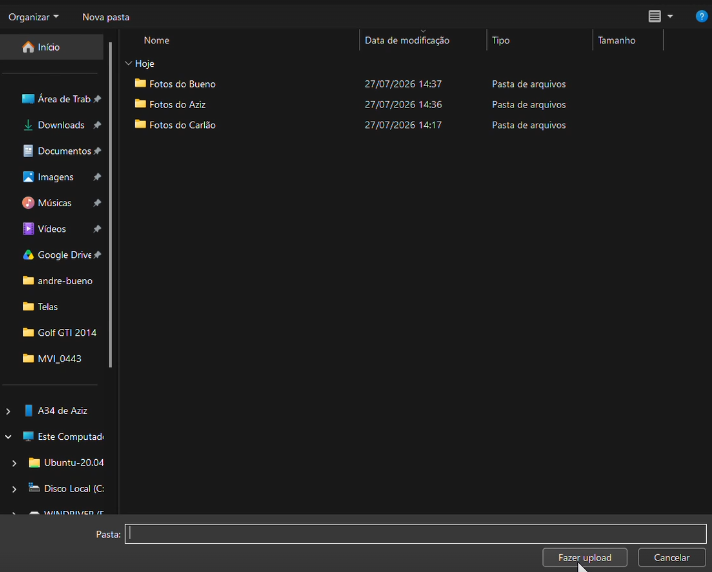This screenshot has height=572, width=712.
Task: Open the Organizar dropdown menu
Action: [x=33, y=17]
